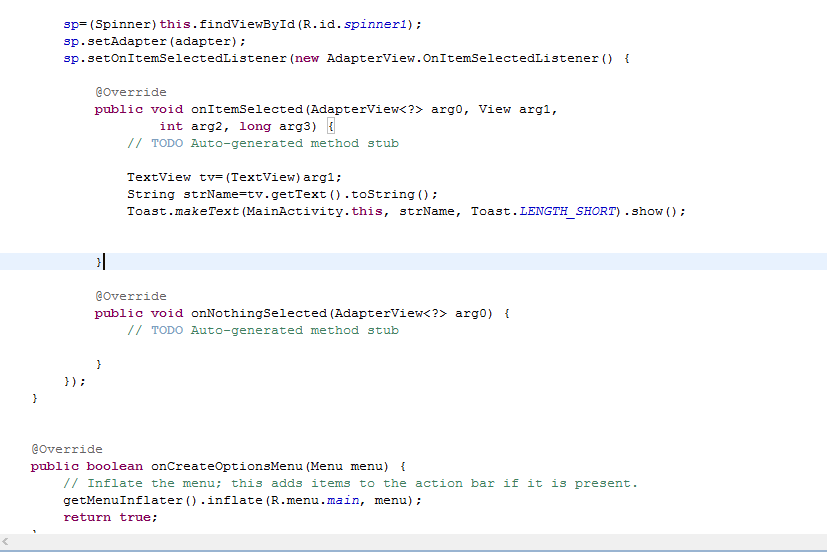
Task: Click "});" closing the listener
Action: [74, 381]
